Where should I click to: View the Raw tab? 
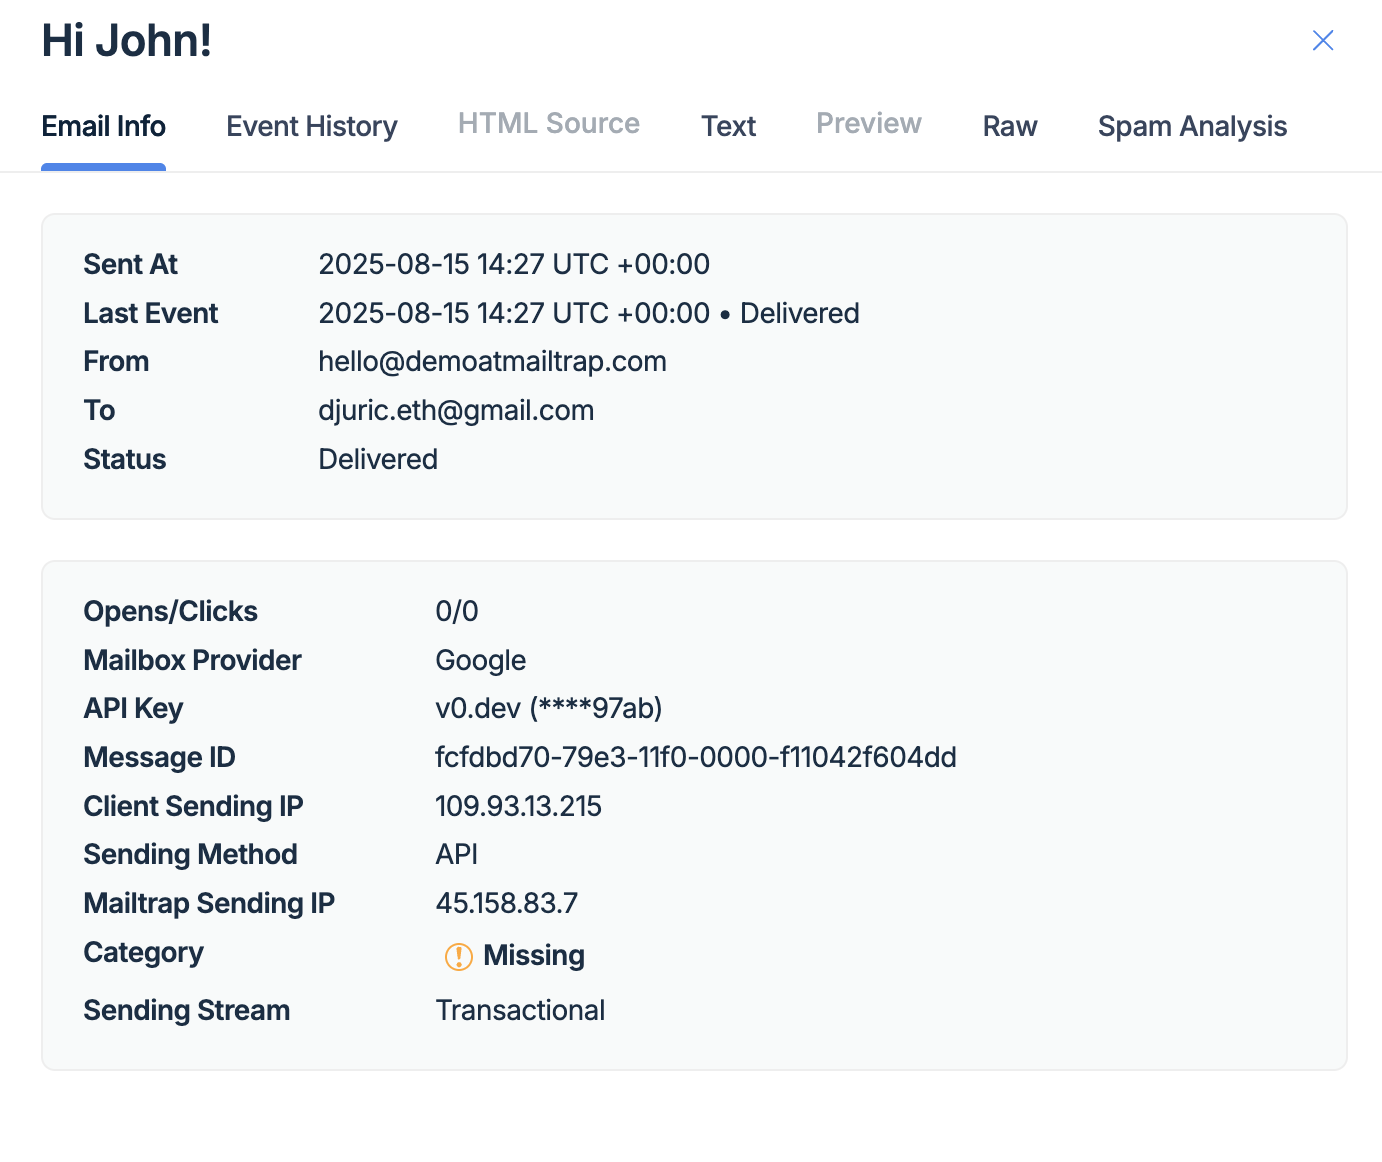pyautogui.click(x=1009, y=126)
